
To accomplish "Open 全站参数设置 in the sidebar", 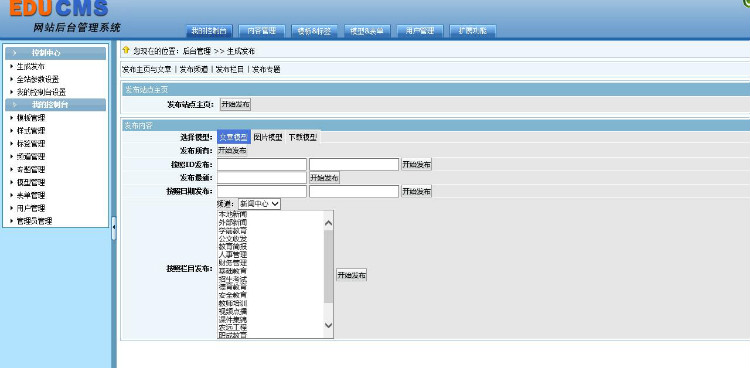I will [x=37, y=79].
